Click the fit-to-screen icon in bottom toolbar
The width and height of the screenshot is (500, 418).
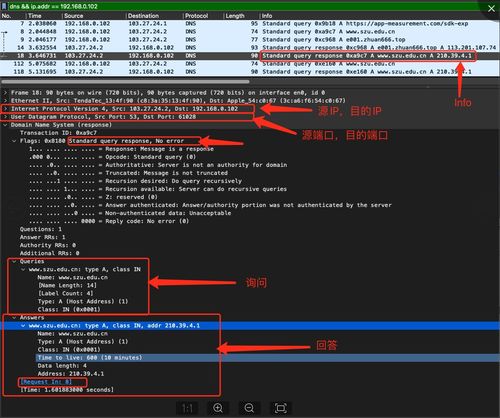(x=280, y=408)
